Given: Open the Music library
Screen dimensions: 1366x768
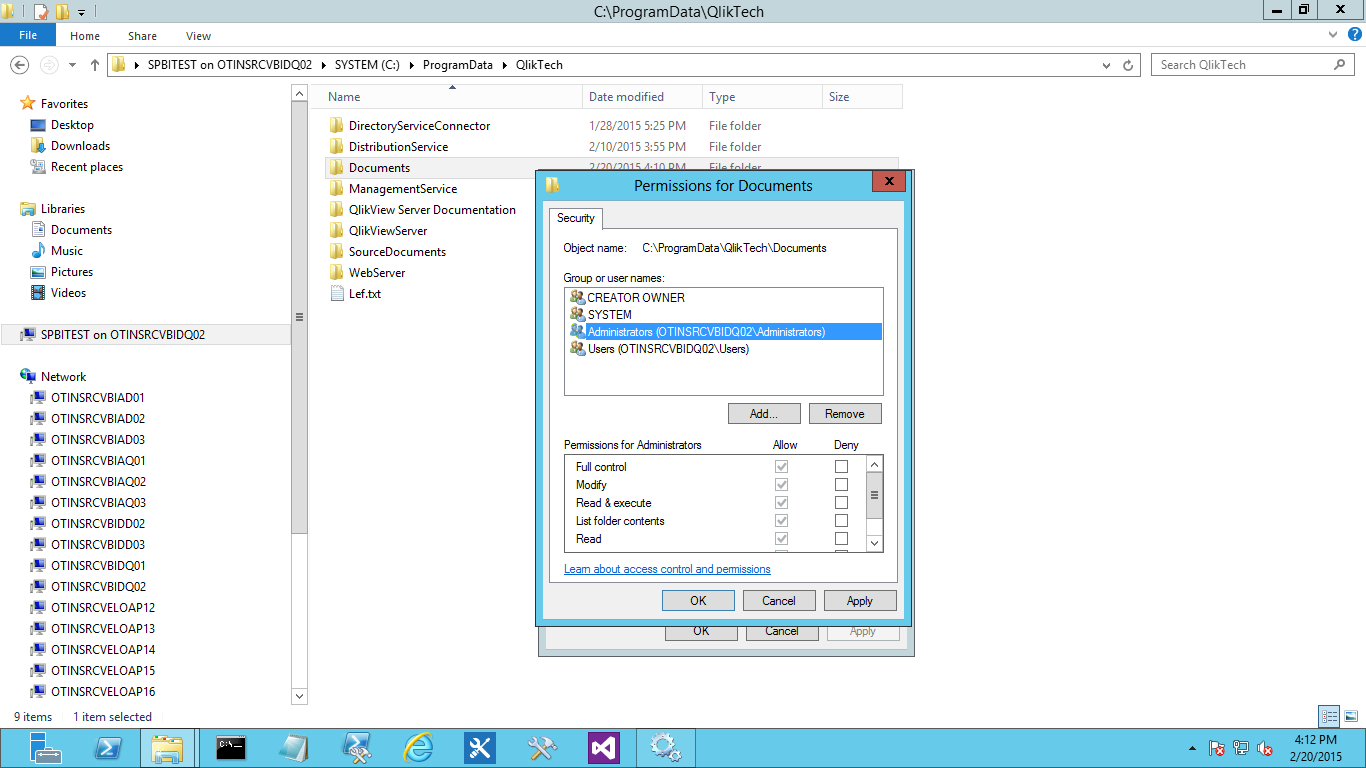Looking at the screenshot, I should (67, 251).
